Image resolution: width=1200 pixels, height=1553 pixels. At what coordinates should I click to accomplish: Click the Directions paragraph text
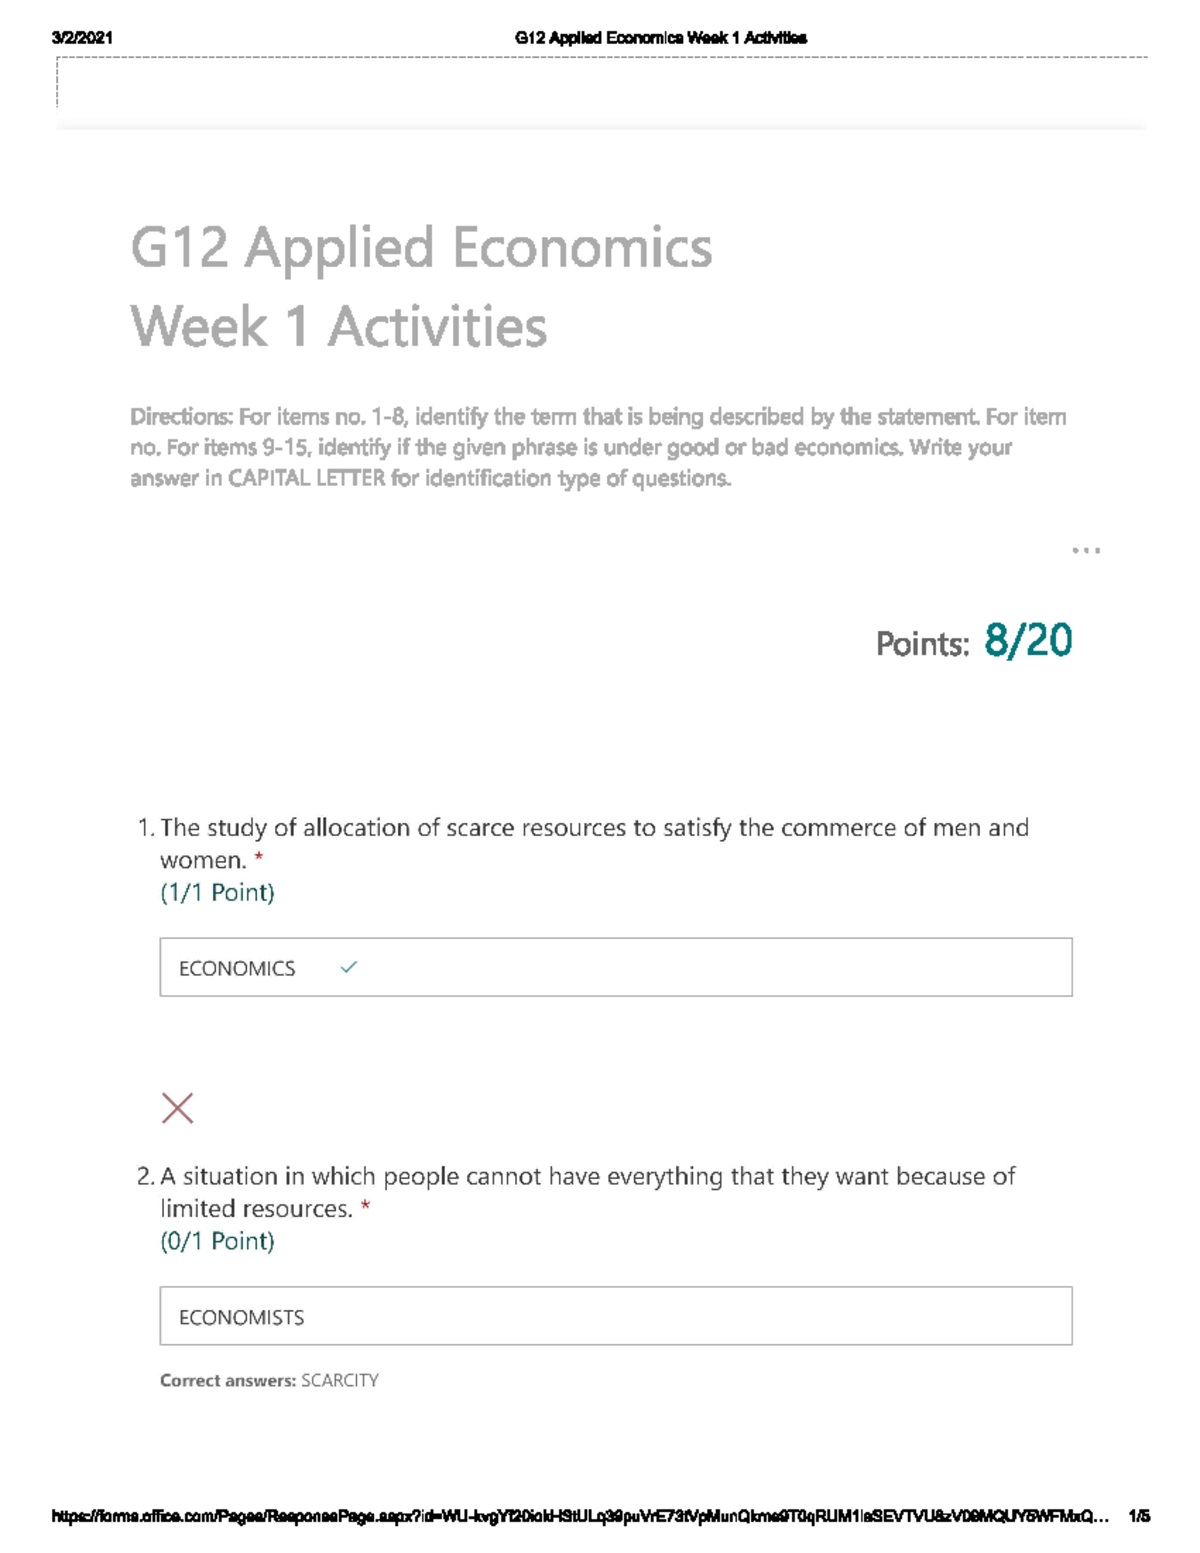click(598, 447)
